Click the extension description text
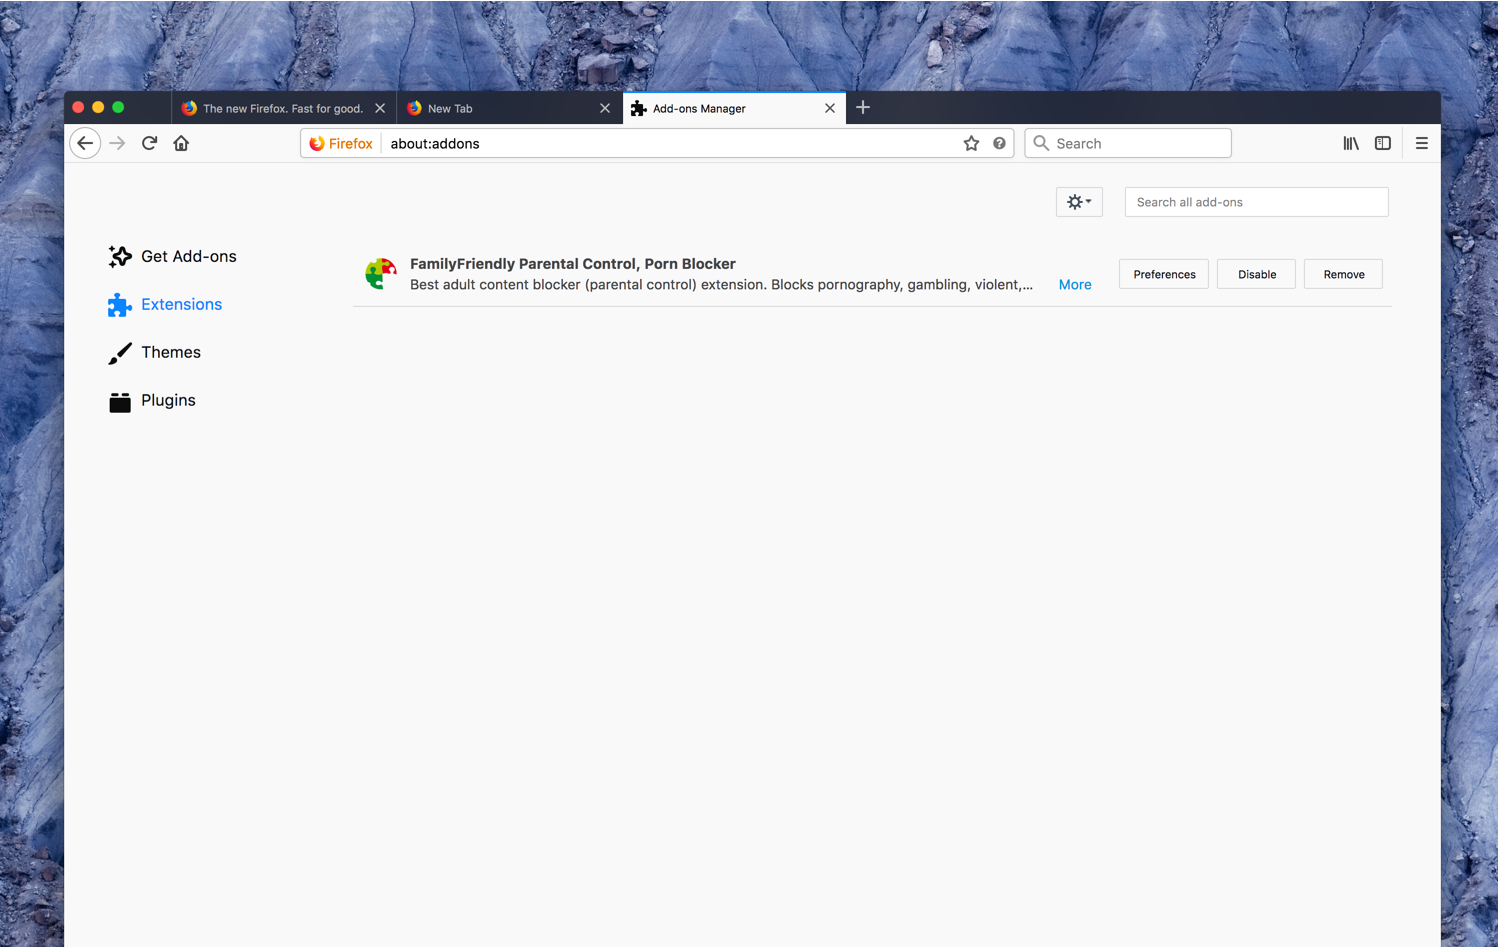This screenshot has width=1498, height=947. click(721, 285)
